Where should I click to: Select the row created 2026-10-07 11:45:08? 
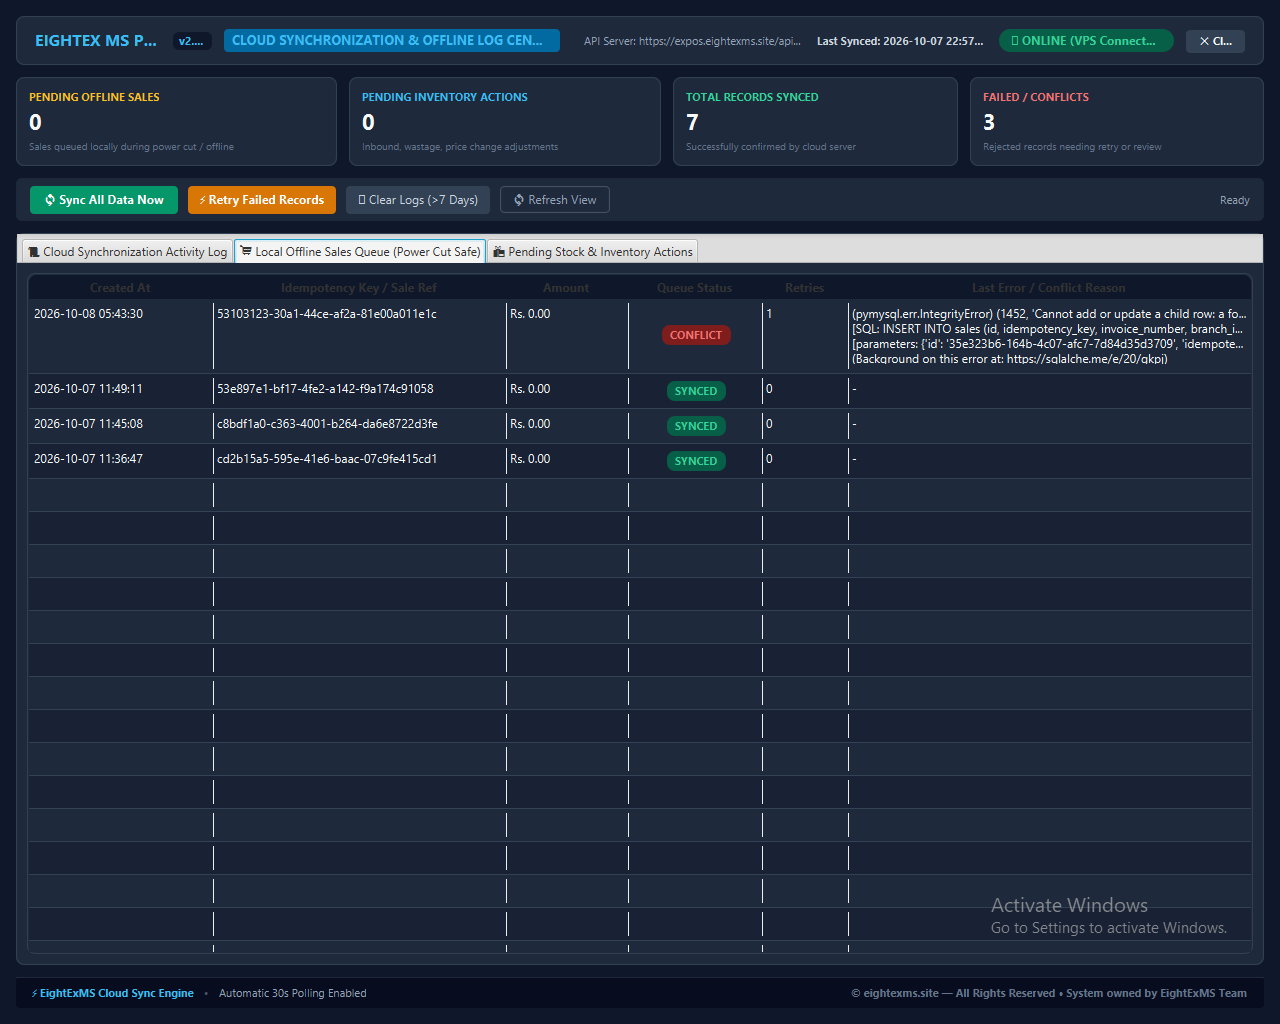pyautogui.click(x=640, y=426)
